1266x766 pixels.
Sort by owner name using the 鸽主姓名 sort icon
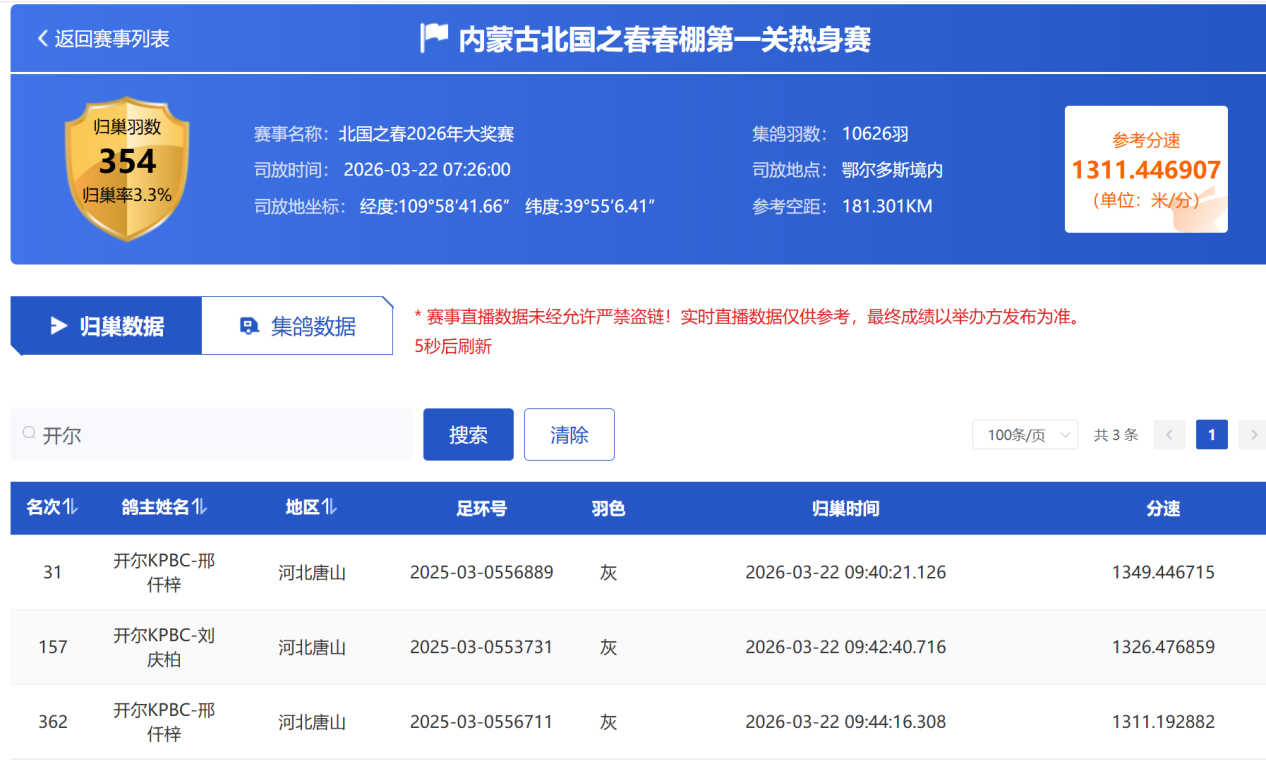point(200,507)
